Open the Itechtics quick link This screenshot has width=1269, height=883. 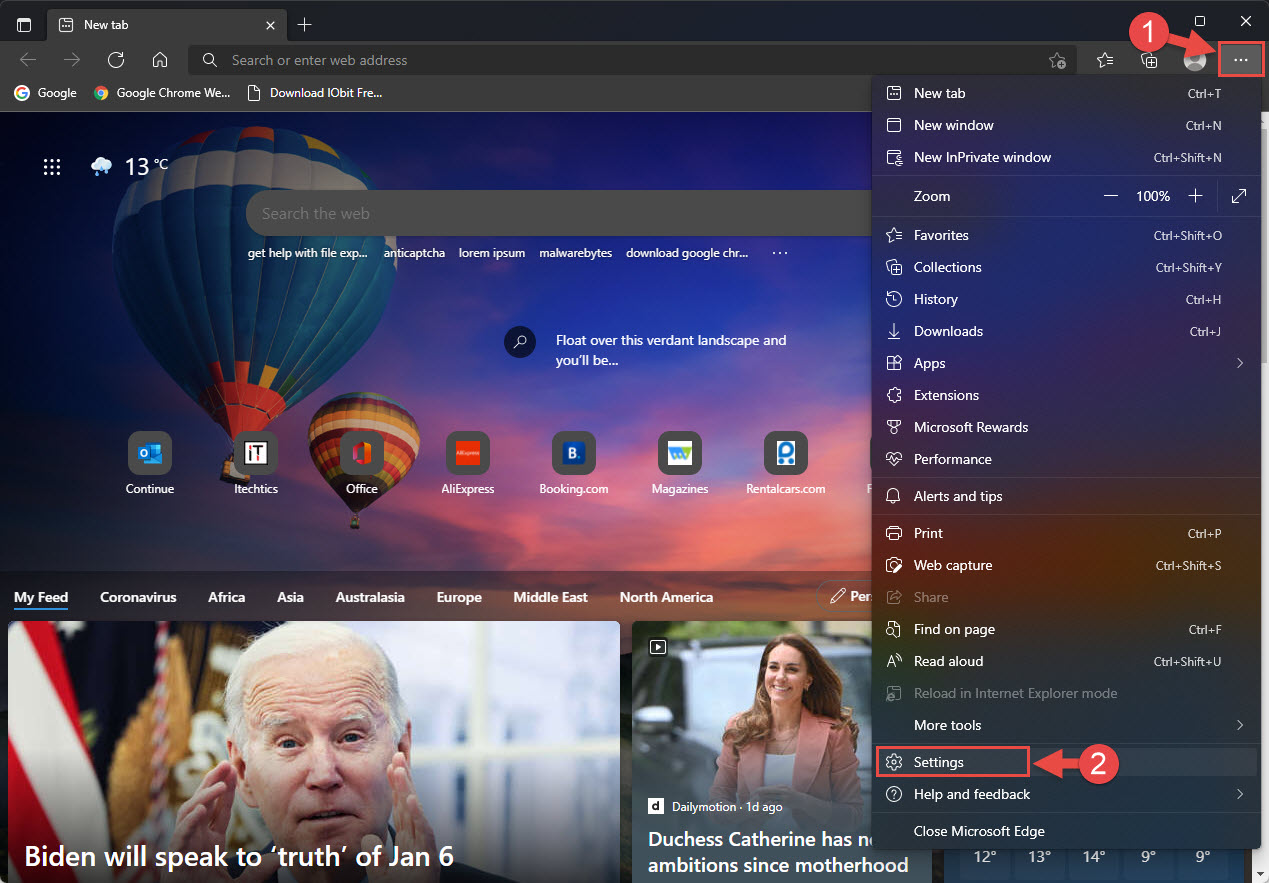[256, 464]
